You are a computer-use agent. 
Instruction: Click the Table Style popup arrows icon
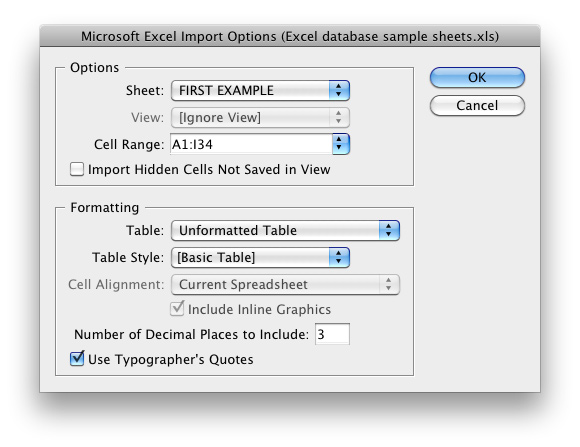(339, 257)
